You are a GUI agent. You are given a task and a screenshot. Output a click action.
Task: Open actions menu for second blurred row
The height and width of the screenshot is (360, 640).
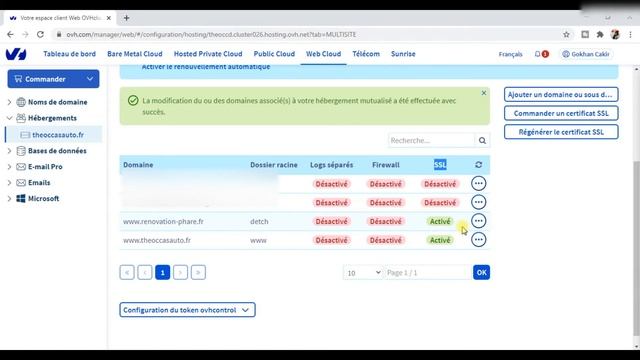[478, 202]
